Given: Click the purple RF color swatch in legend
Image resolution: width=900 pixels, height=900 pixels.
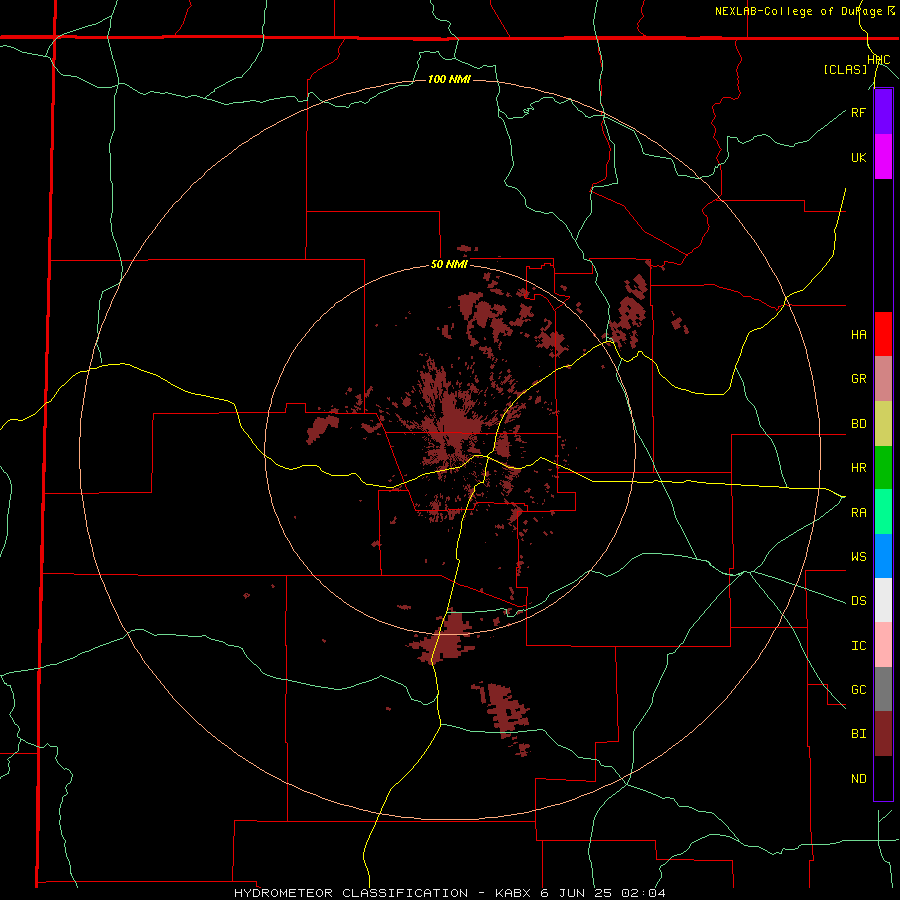Looking at the screenshot, I should click(x=883, y=112).
